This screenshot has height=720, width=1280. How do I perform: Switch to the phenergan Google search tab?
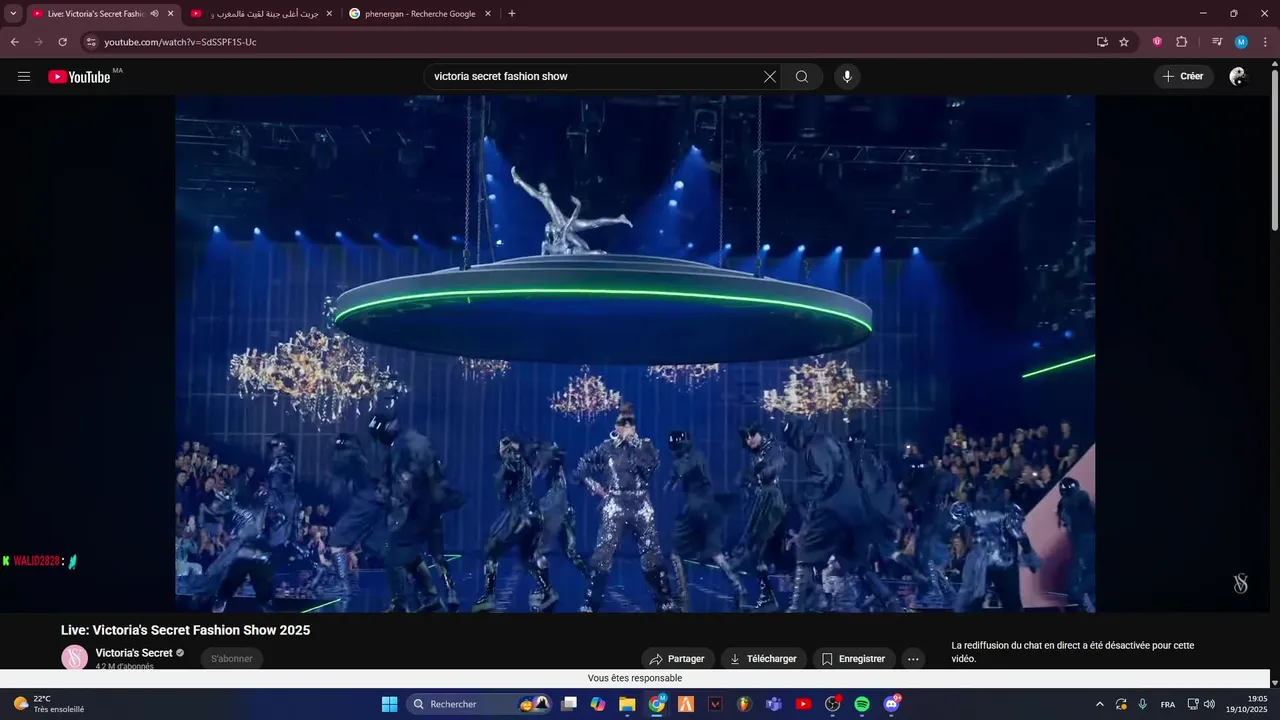click(x=420, y=14)
